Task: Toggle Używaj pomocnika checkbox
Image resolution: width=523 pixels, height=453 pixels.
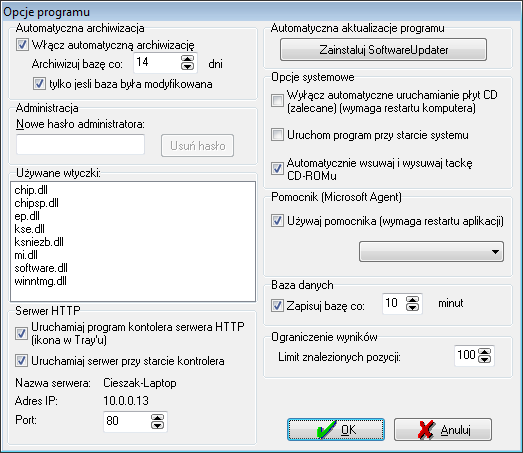Action: coord(277,220)
